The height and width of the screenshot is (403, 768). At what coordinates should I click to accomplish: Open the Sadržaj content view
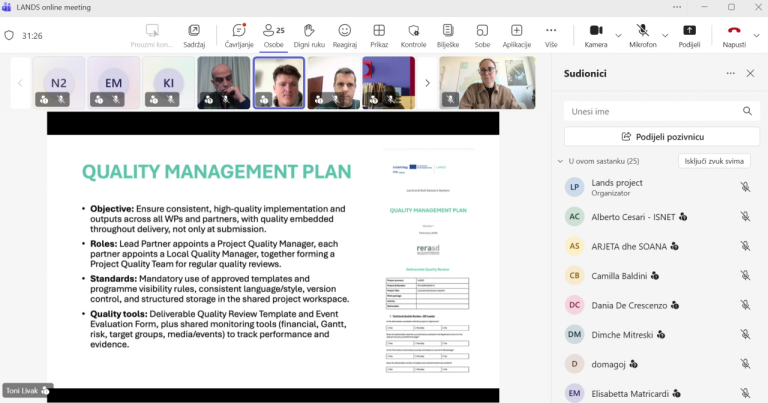coord(194,36)
